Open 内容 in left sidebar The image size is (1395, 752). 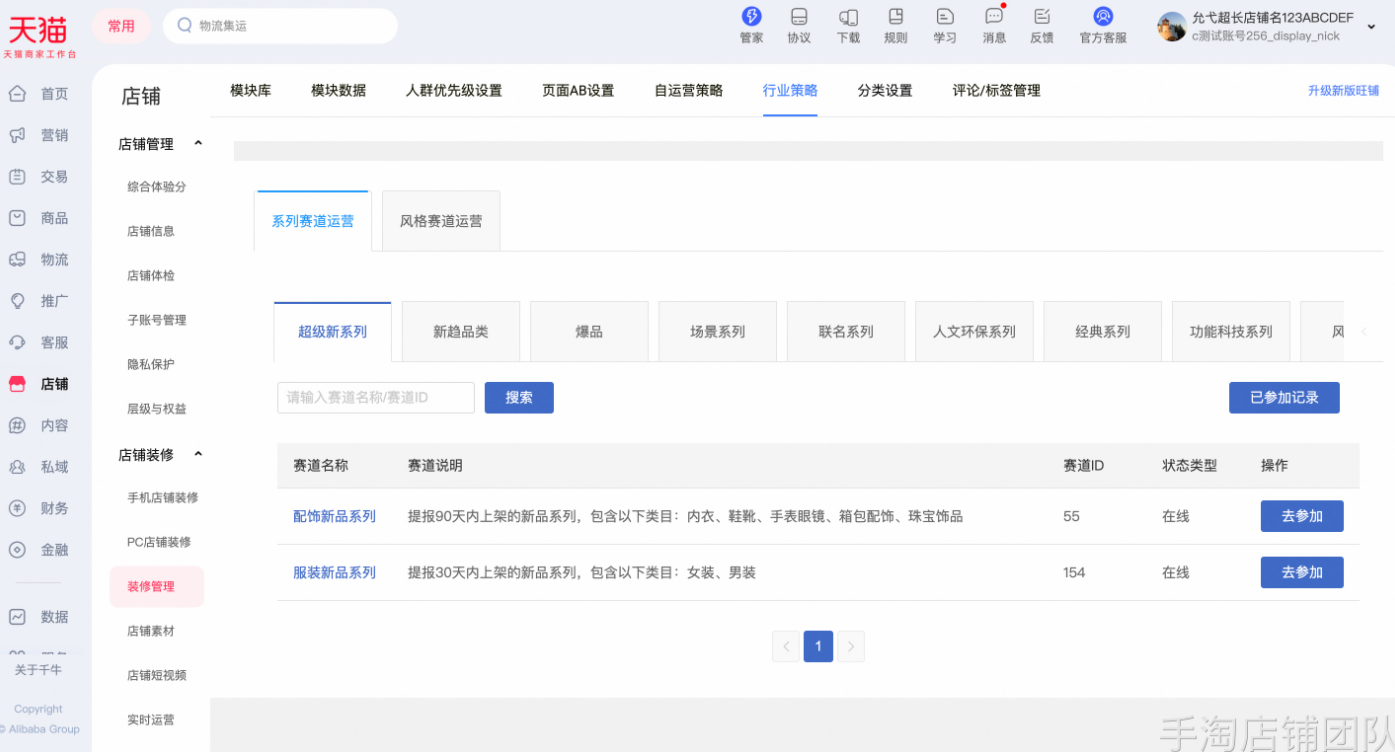coord(39,426)
